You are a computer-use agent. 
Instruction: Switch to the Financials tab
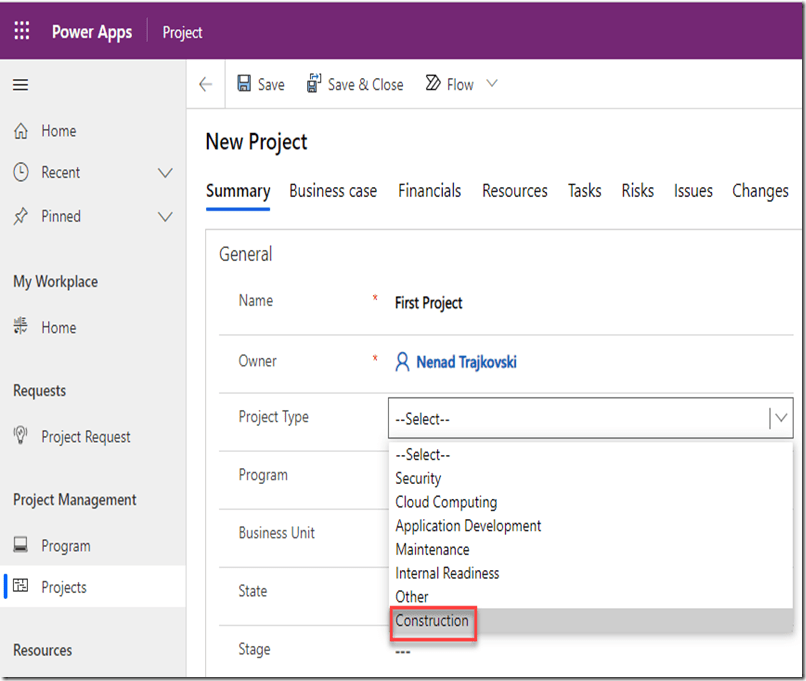tap(429, 191)
